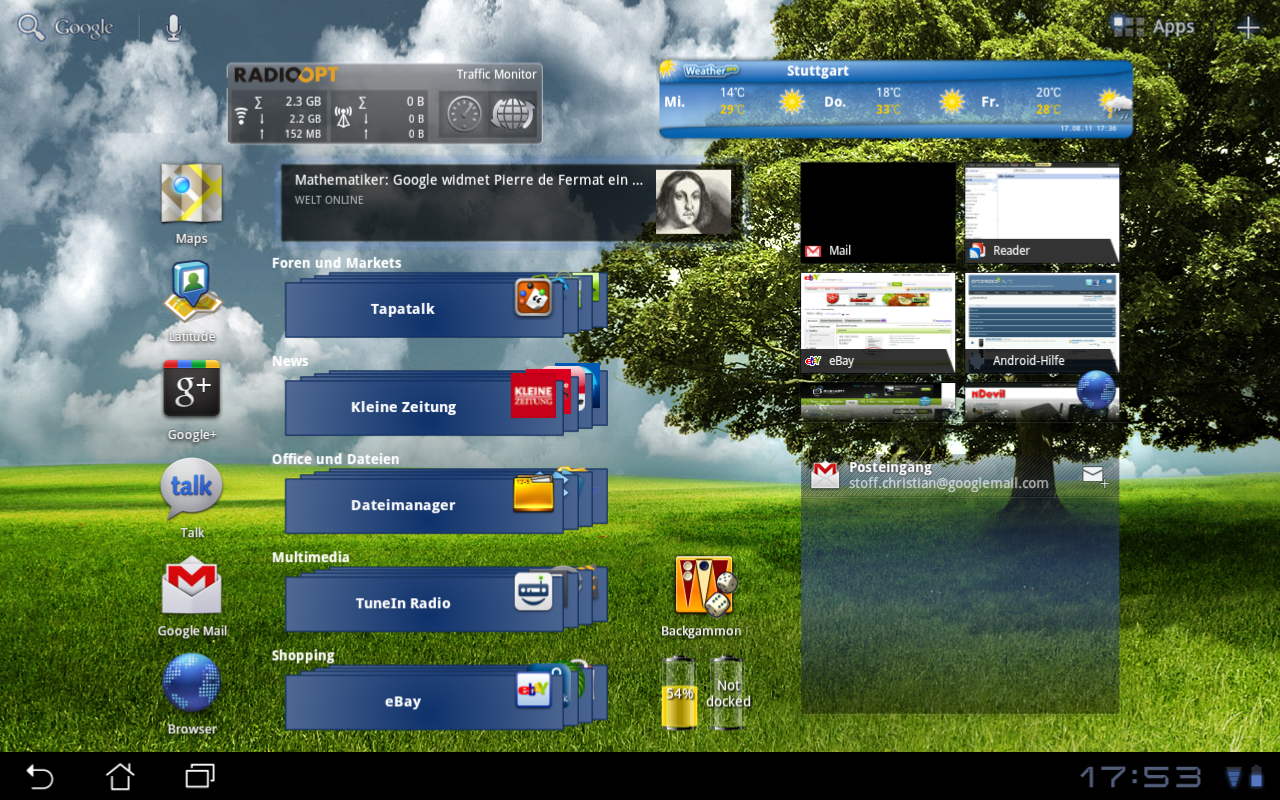Viewport: 1280px width, 800px height.
Task: Open the eBay bookmark thumbnail
Action: [x=878, y=322]
